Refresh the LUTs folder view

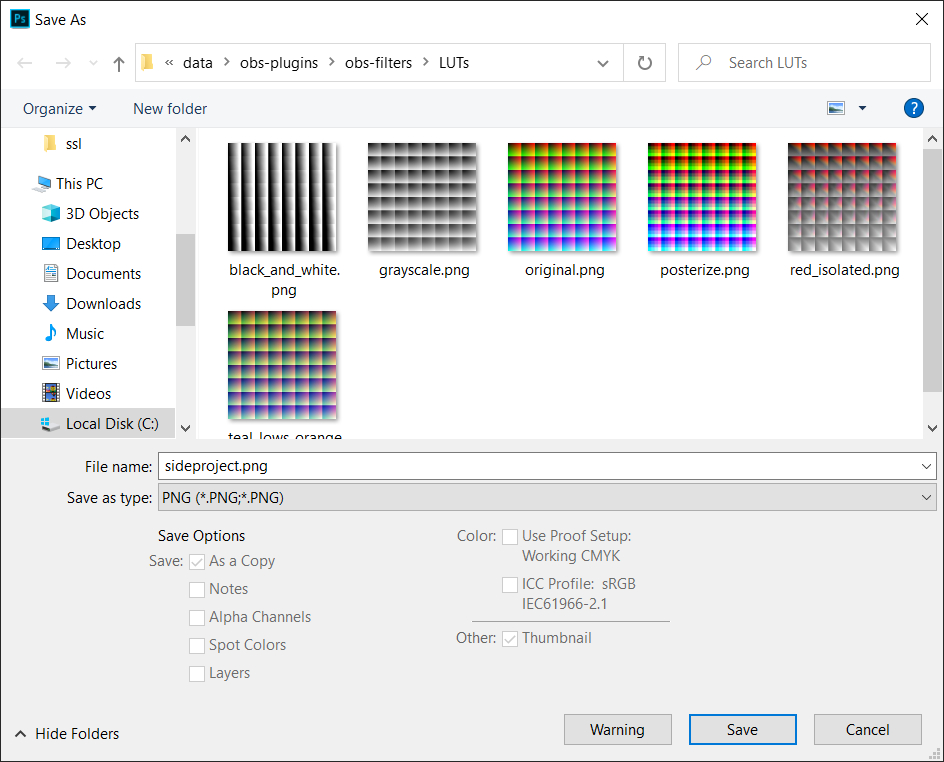644,62
